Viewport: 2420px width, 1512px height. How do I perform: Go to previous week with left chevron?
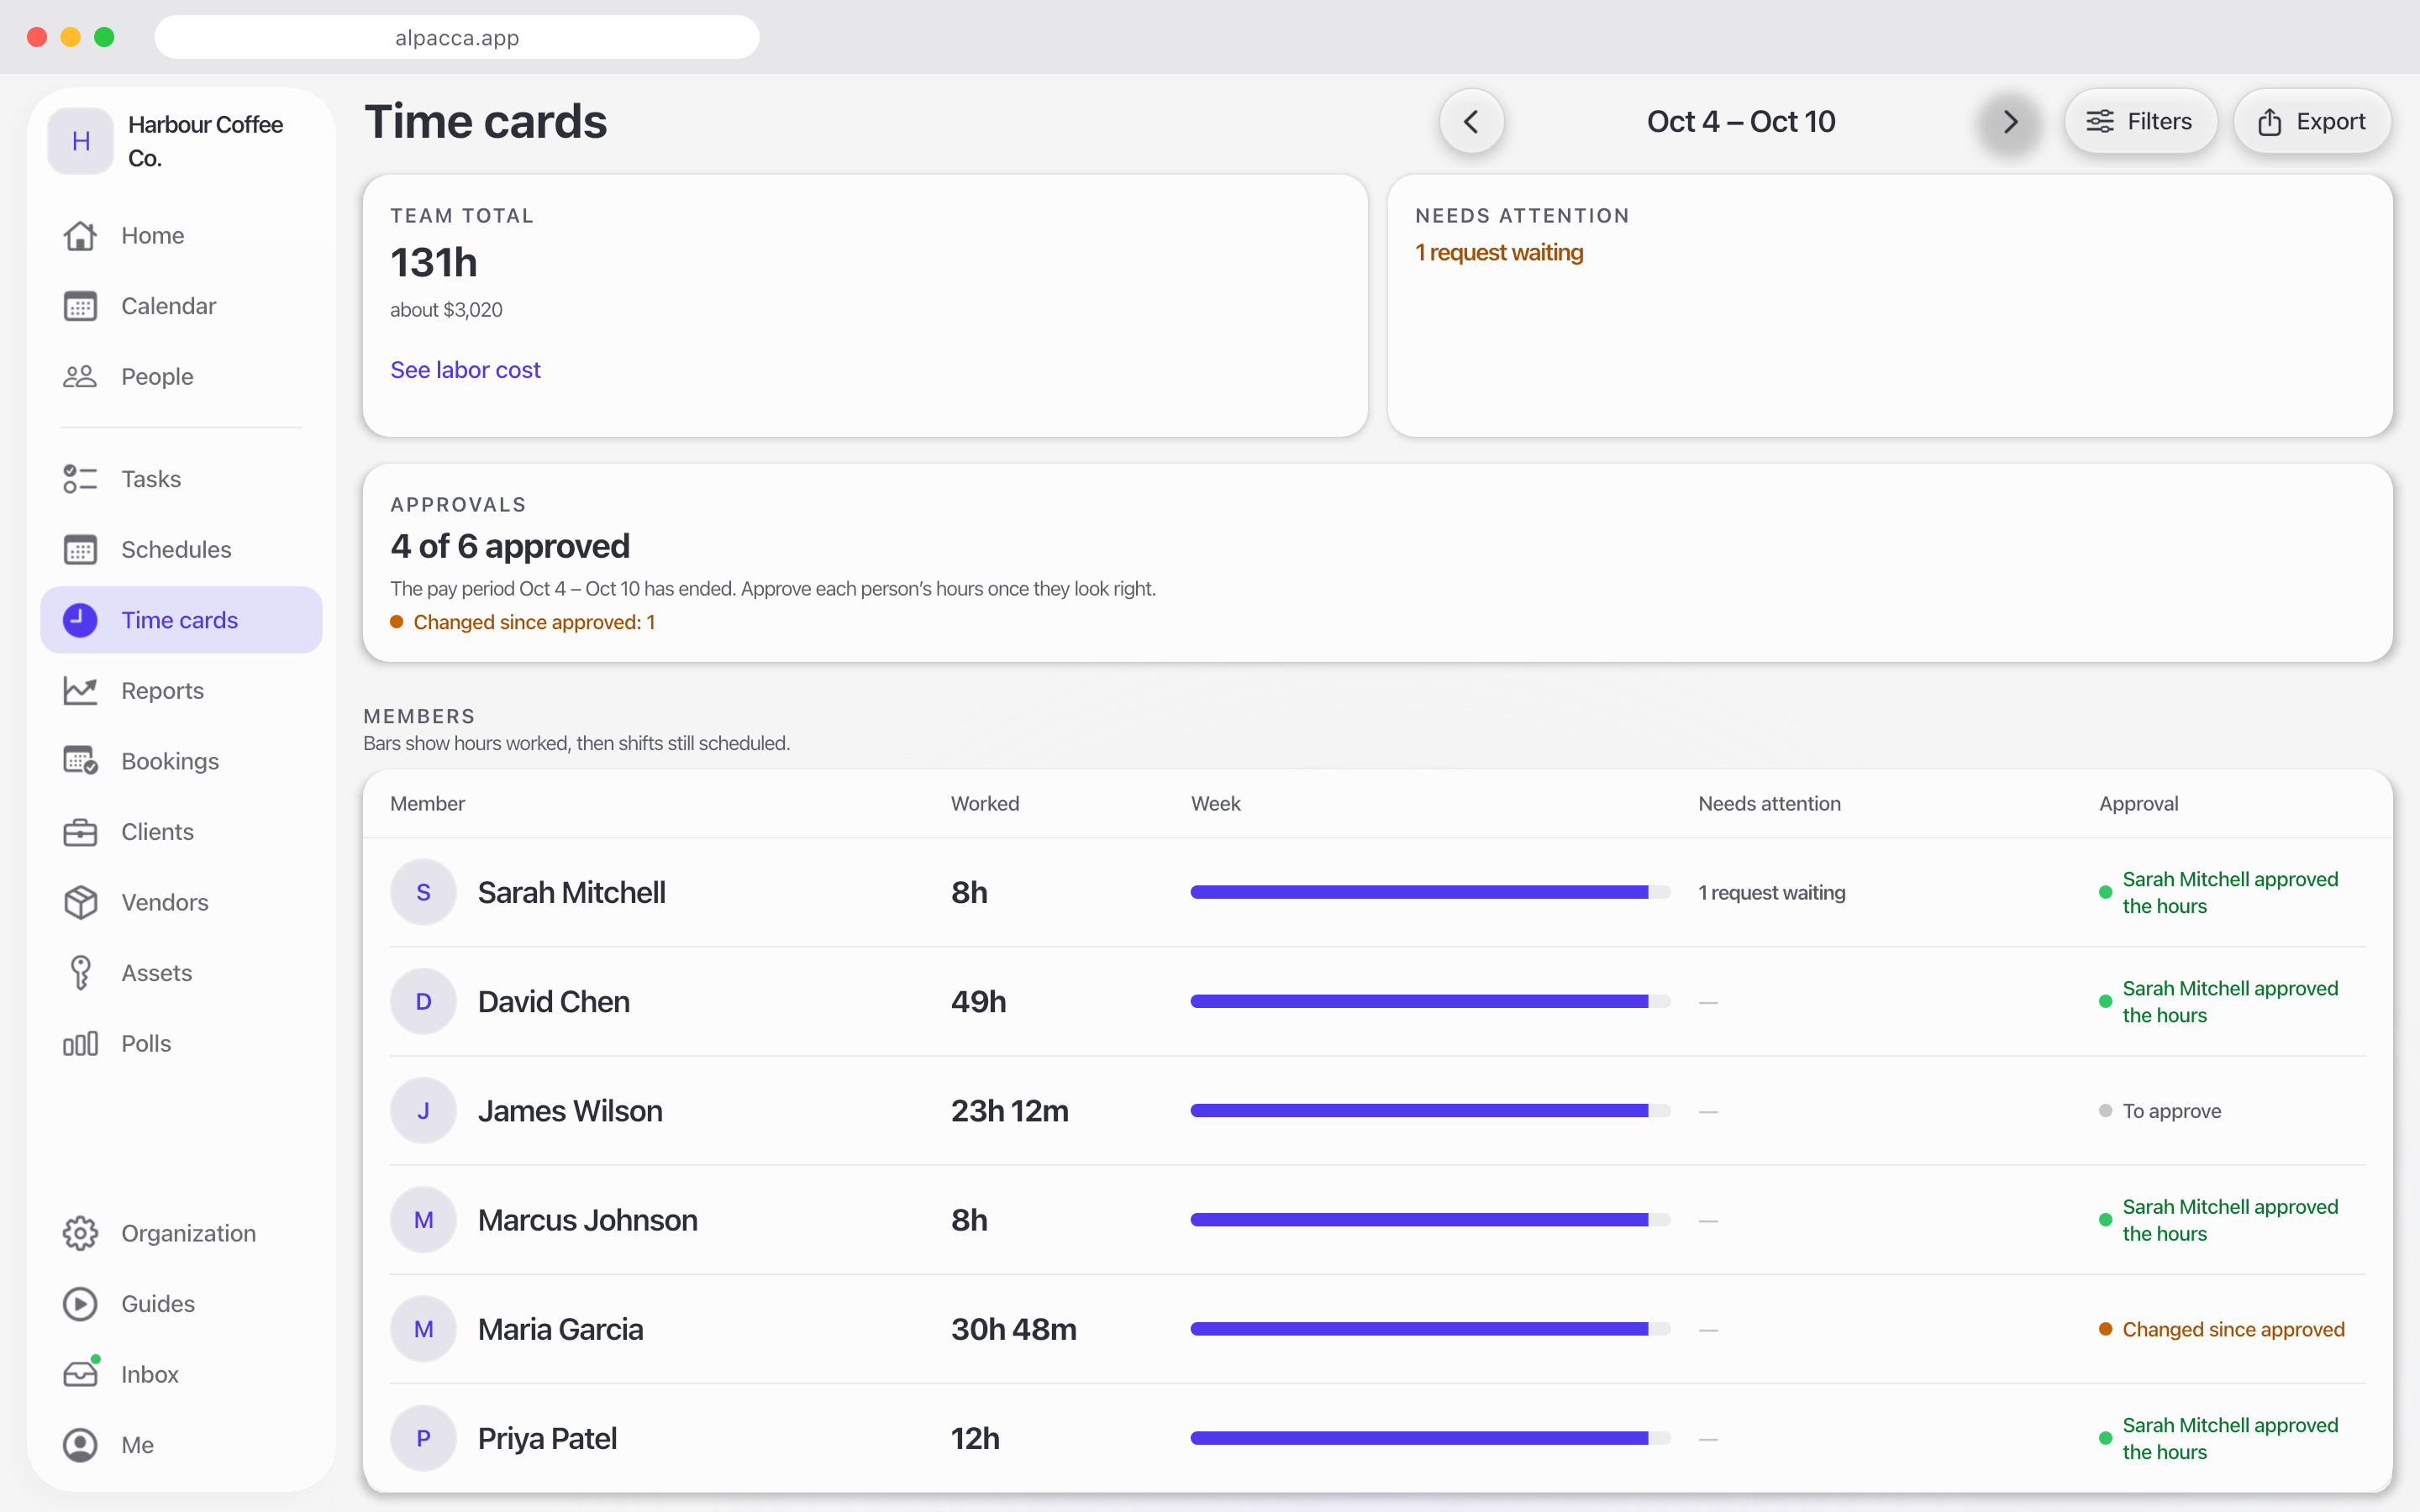(x=1471, y=122)
